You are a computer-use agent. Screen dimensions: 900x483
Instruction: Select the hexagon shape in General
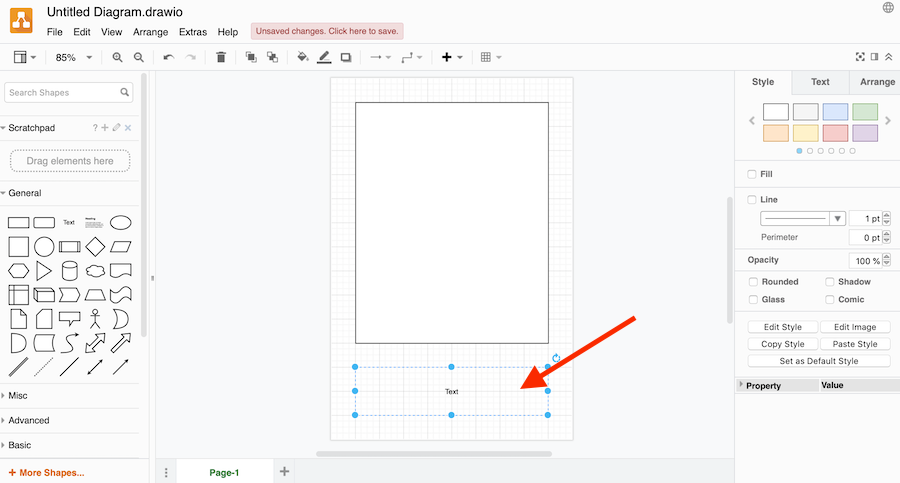coord(18,271)
